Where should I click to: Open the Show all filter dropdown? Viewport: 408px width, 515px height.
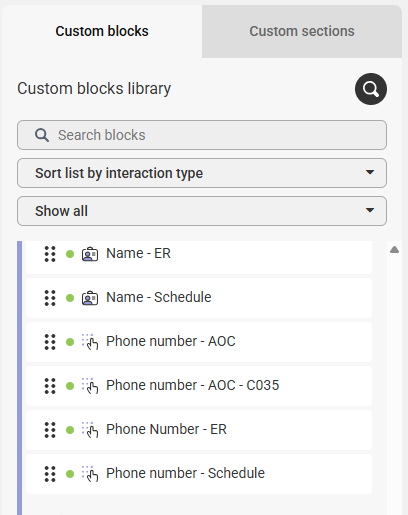point(202,211)
